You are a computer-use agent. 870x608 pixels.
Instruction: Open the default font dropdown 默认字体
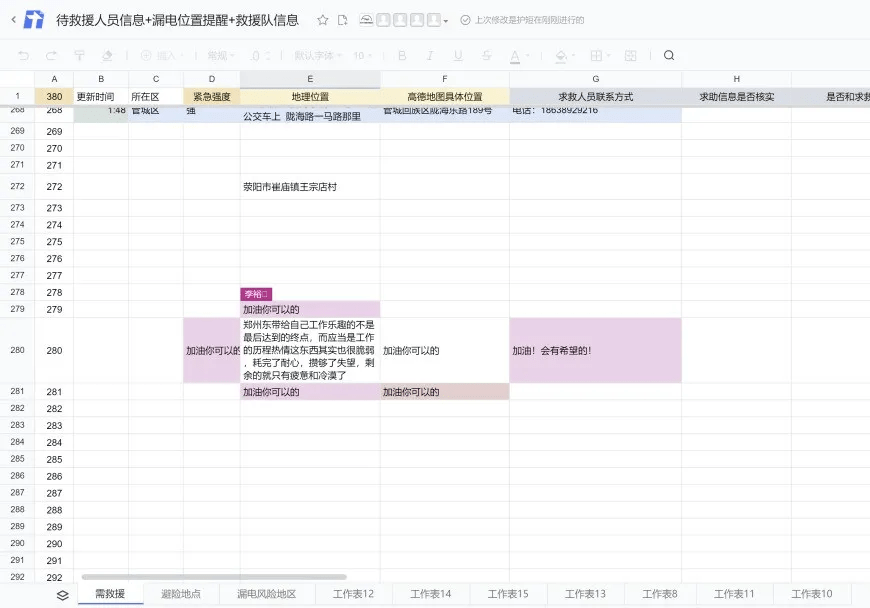pos(318,55)
